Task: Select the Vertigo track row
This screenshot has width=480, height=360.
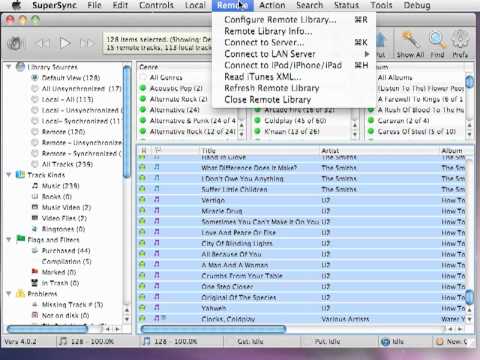Action: coord(302,200)
